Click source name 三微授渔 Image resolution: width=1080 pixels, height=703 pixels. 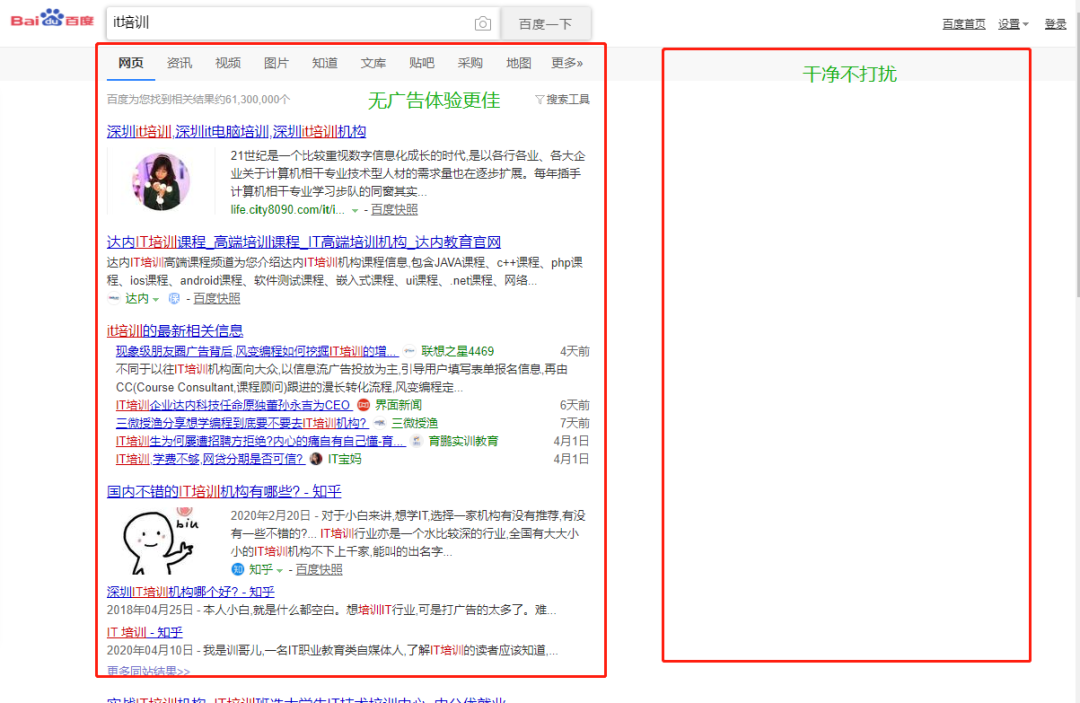pos(415,423)
